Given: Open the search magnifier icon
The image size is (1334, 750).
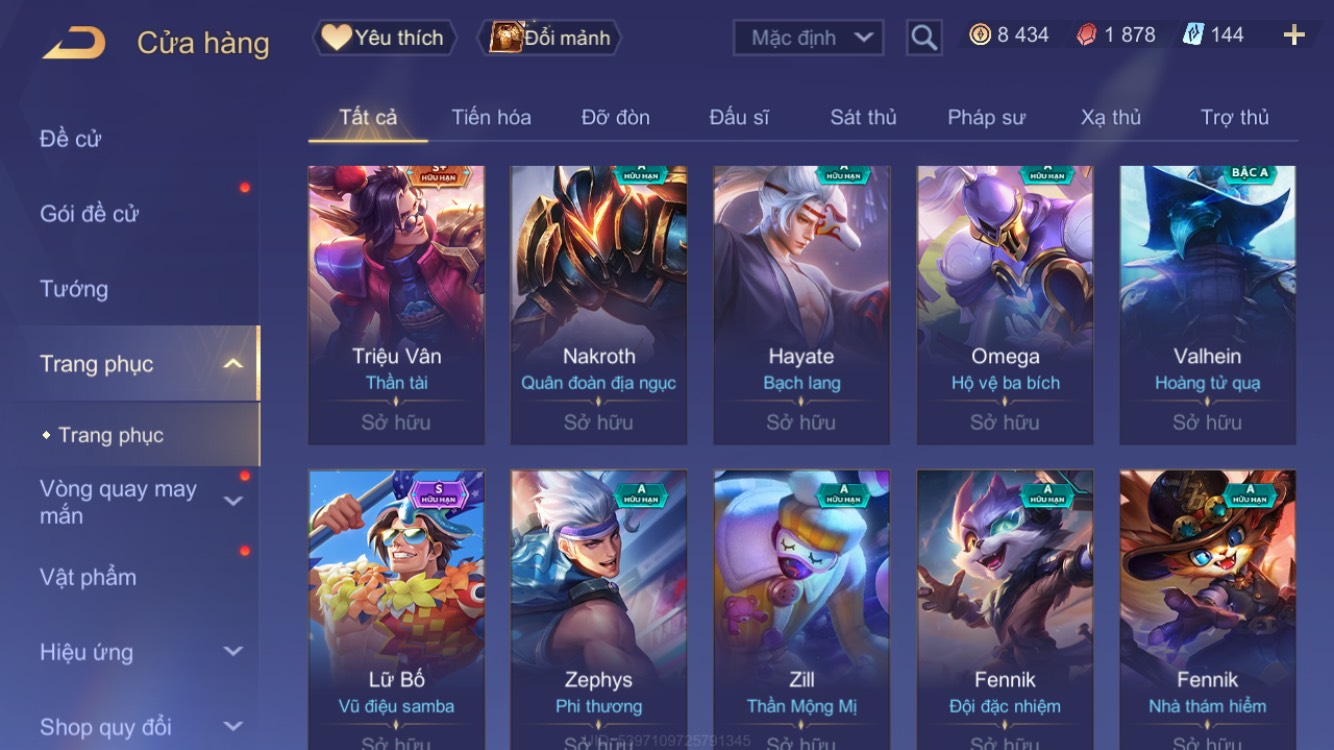Looking at the screenshot, I should (924, 38).
